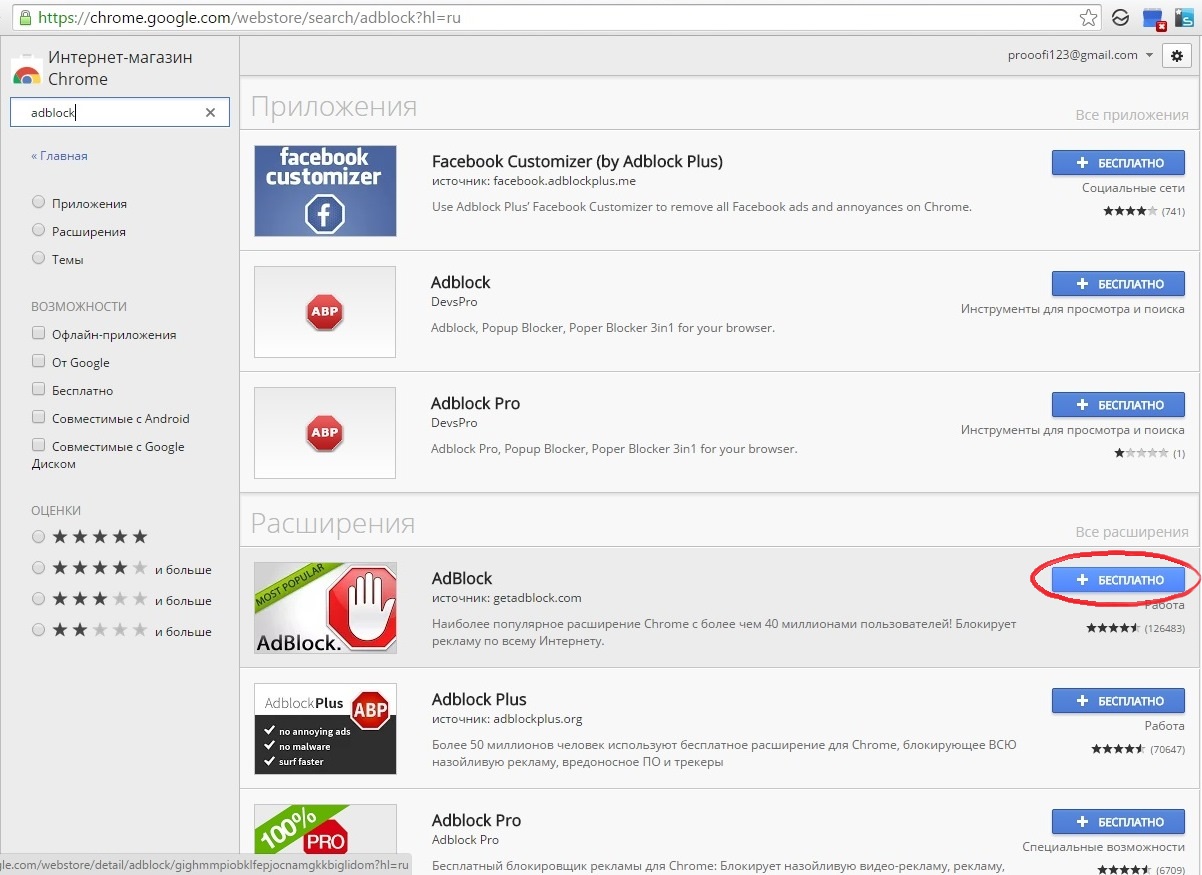The height and width of the screenshot is (875, 1202).
Task: Open the AdBlock extension title
Action: click(x=462, y=578)
